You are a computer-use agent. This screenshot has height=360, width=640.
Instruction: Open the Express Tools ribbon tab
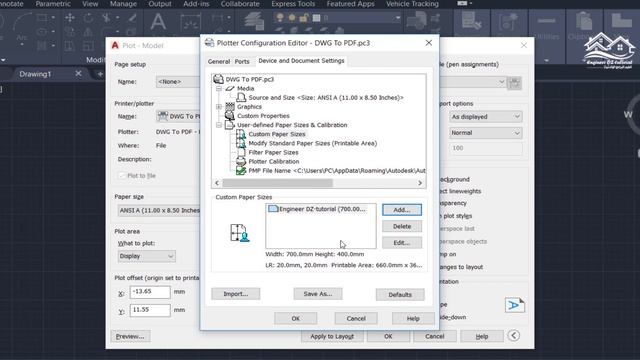[x=293, y=4]
